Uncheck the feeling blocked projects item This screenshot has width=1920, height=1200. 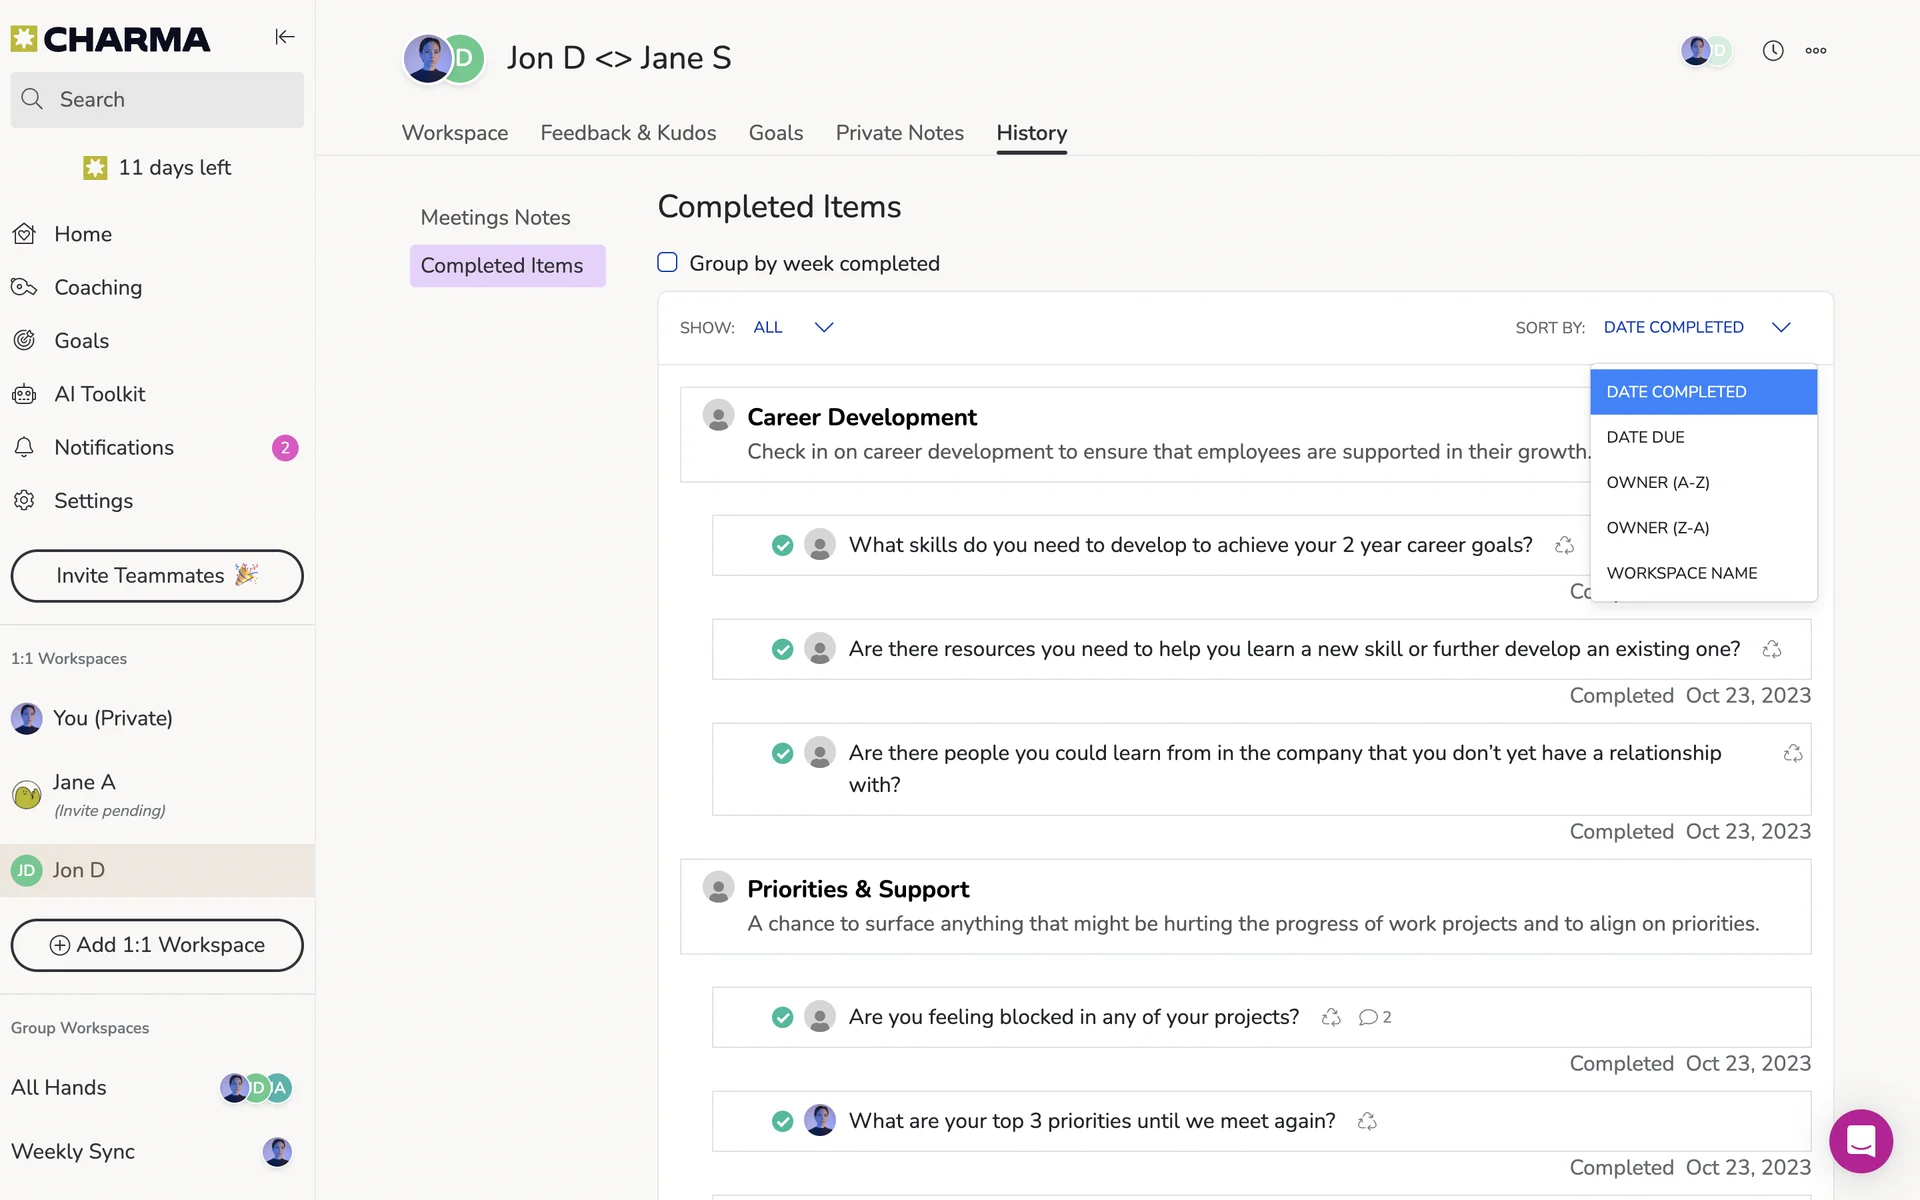pyautogui.click(x=782, y=1017)
